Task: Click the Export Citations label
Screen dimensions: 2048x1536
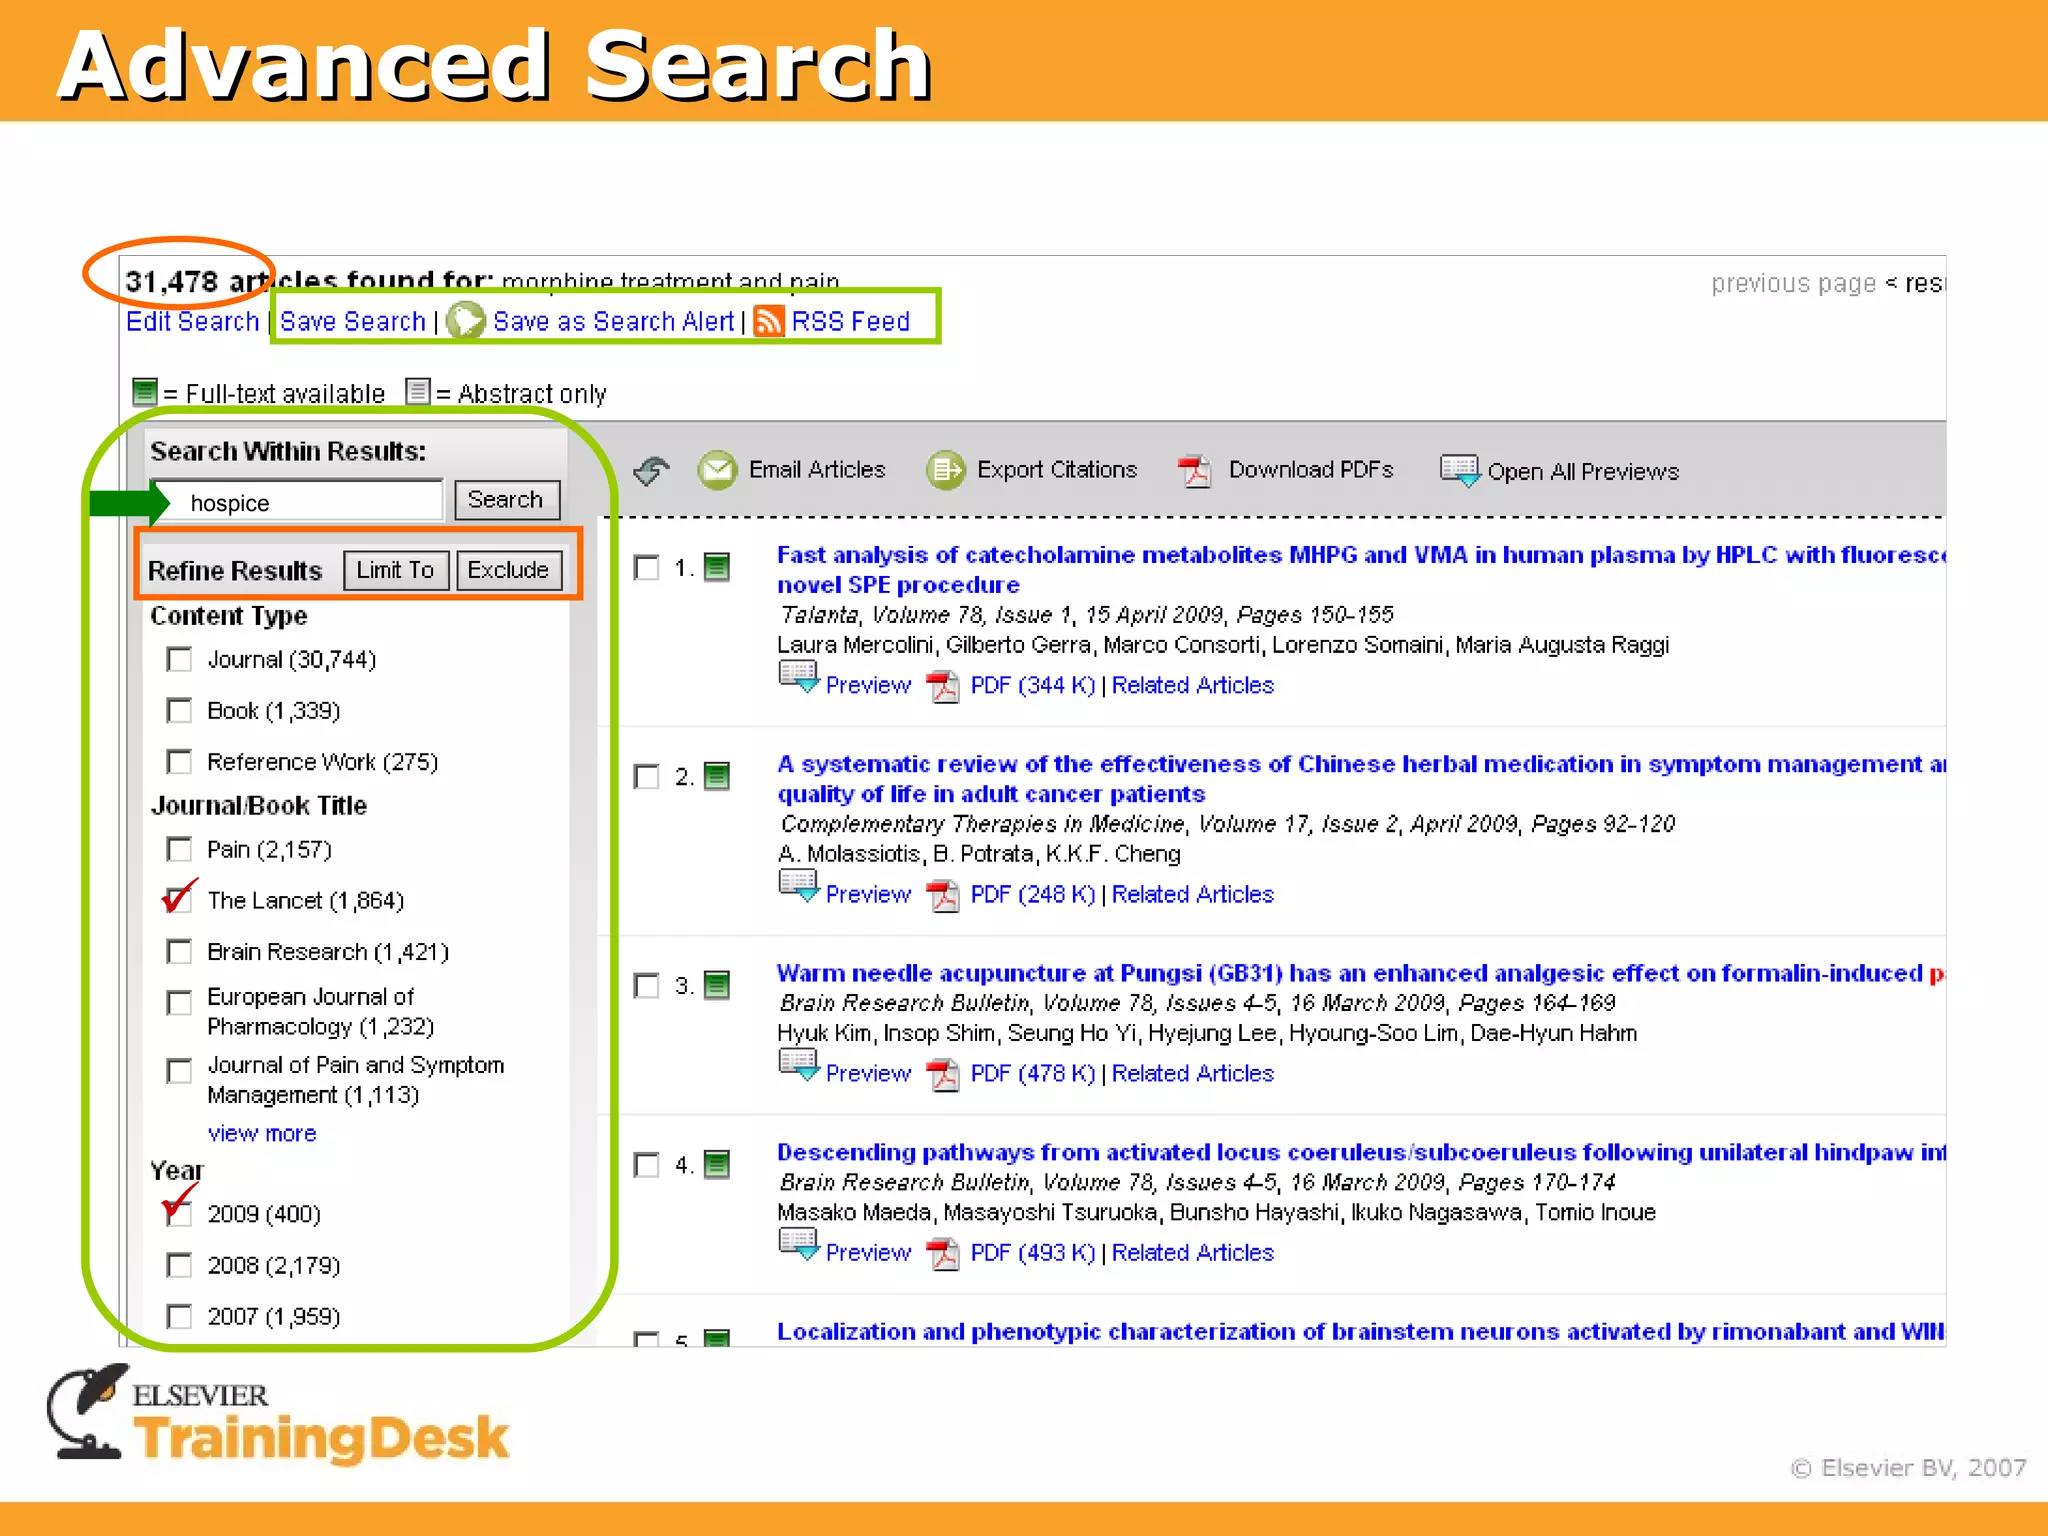Action: point(1057,470)
